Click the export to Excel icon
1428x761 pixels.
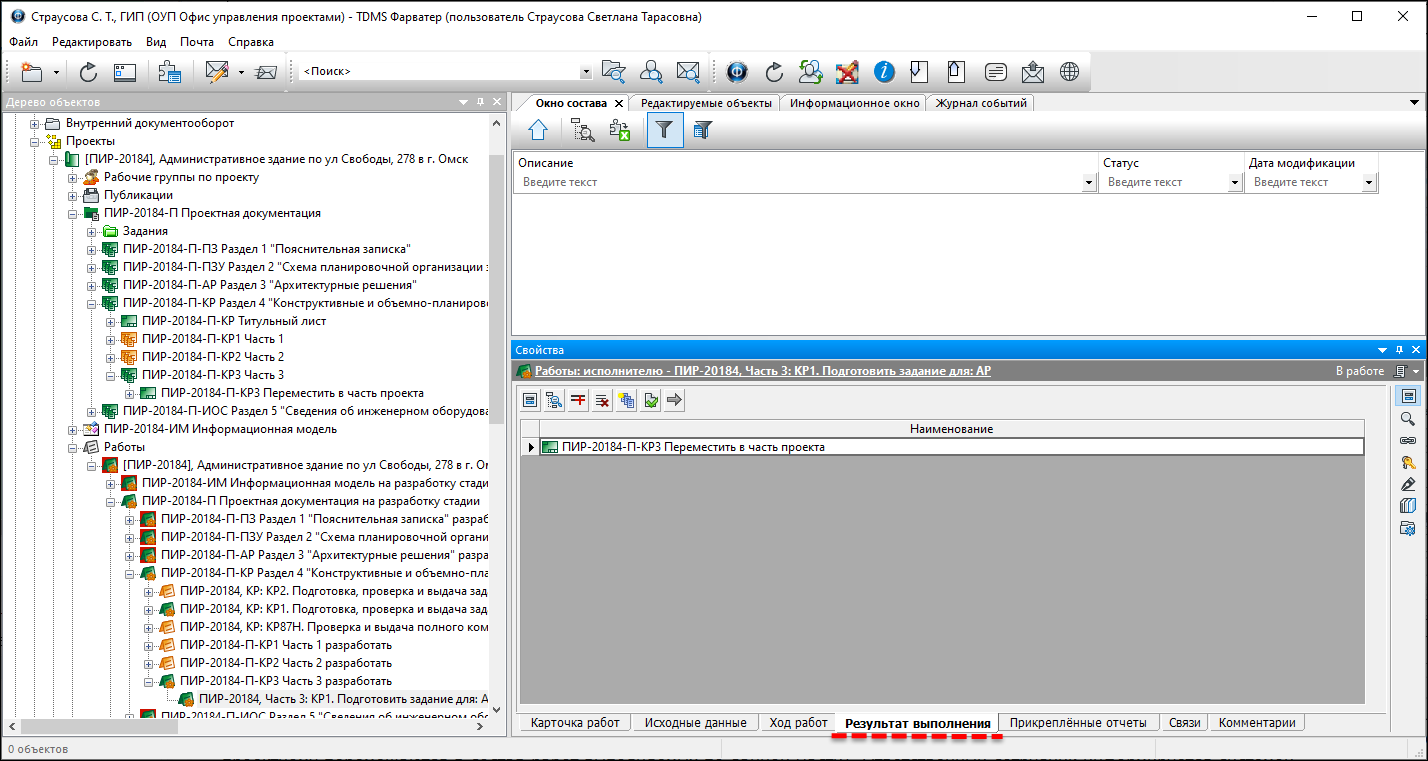[620, 129]
